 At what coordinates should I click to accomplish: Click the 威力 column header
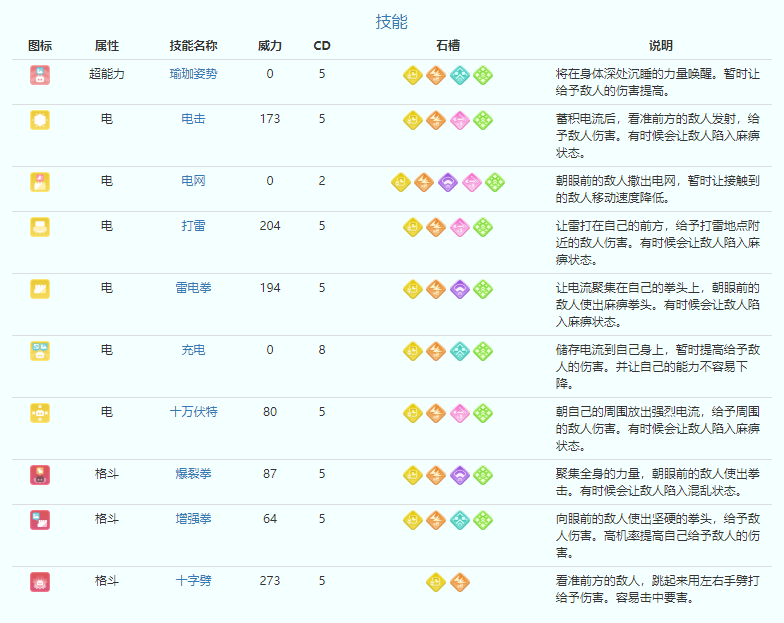(x=270, y=46)
